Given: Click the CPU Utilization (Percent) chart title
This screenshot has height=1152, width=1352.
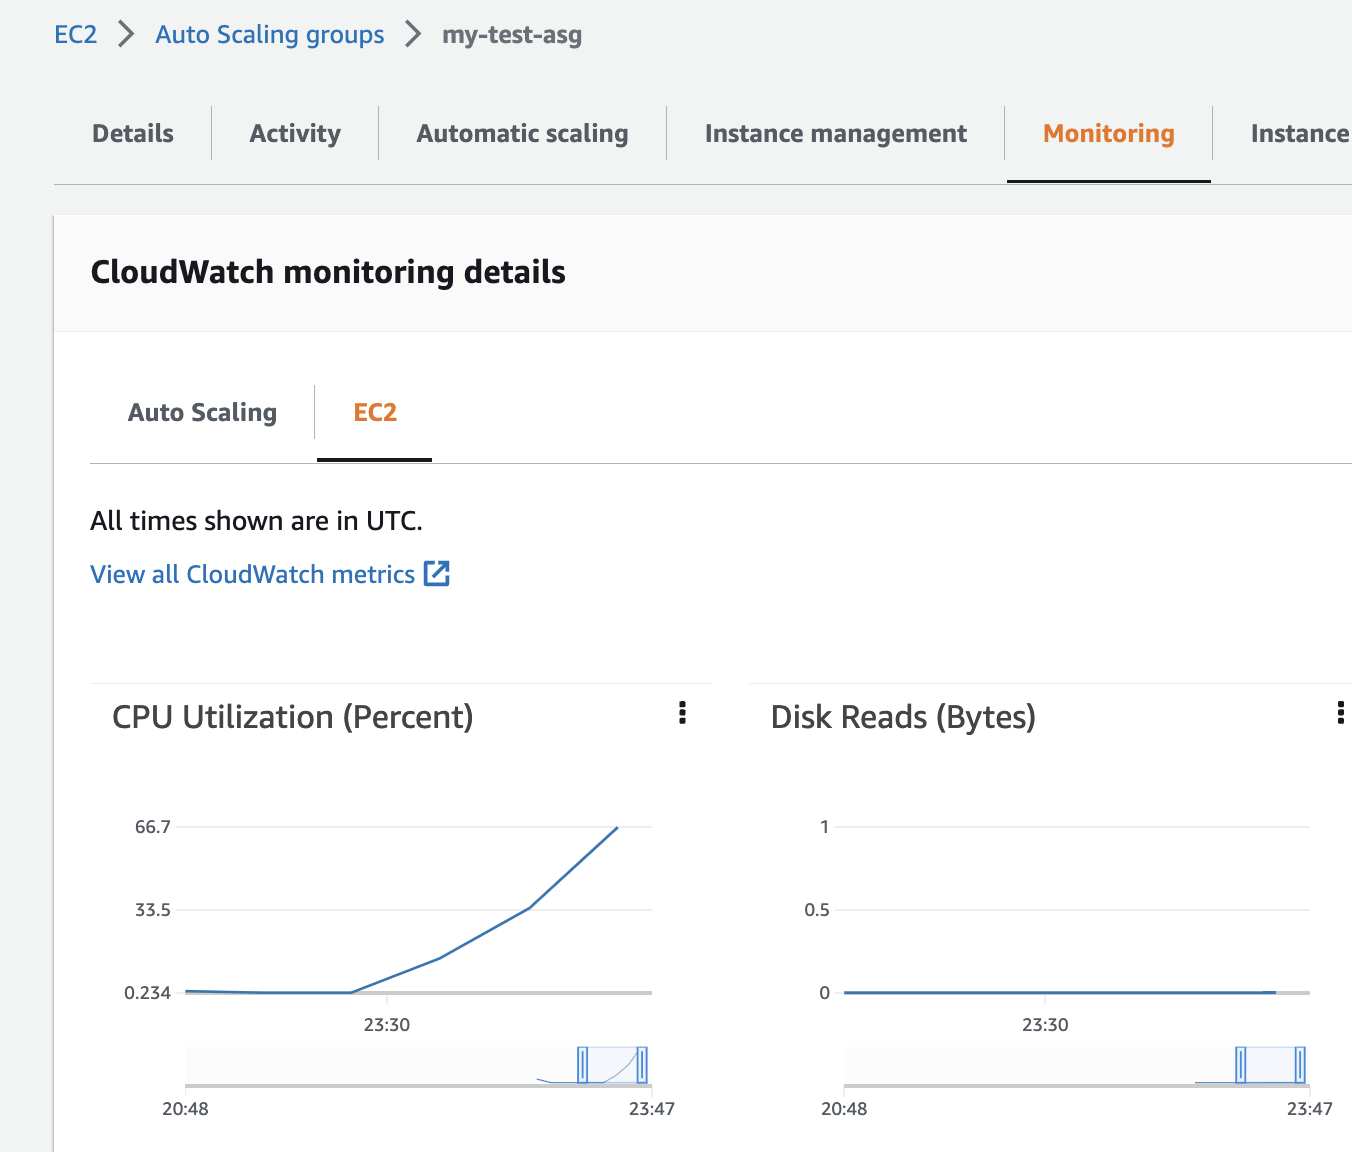Looking at the screenshot, I should click(293, 717).
